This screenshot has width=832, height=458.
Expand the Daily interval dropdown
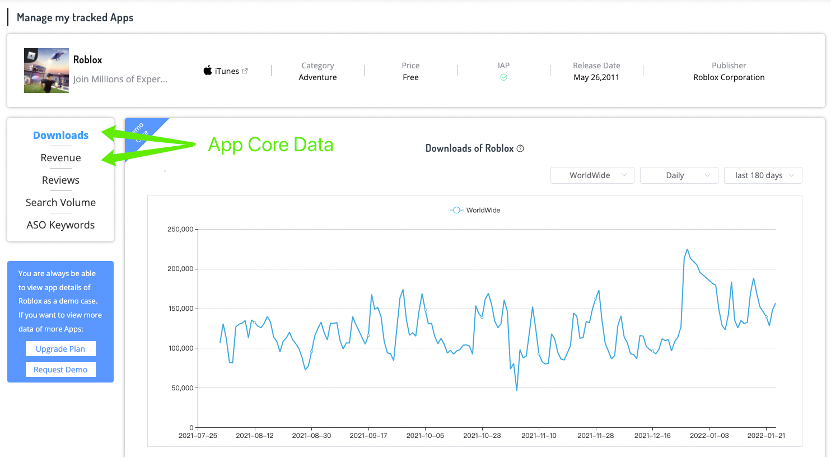(x=678, y=175)
